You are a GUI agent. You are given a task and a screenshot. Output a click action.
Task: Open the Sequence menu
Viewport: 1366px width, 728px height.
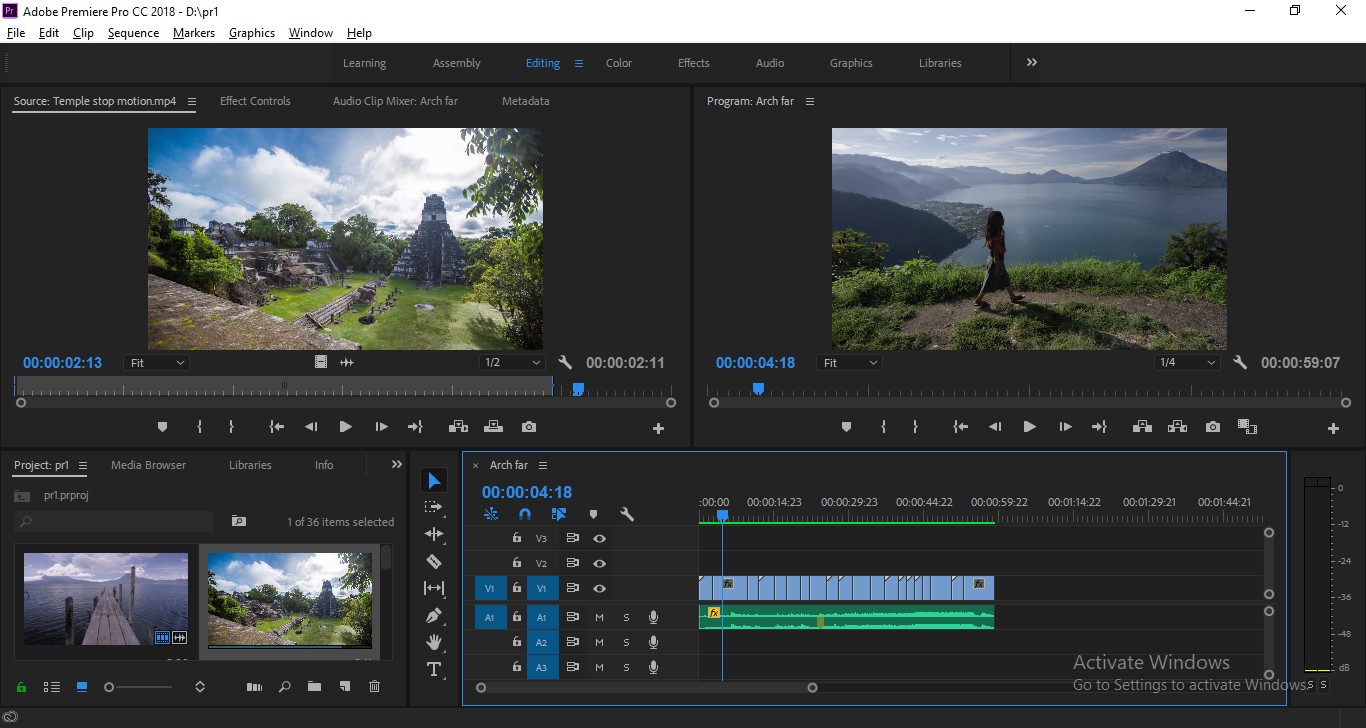[133, 33]
